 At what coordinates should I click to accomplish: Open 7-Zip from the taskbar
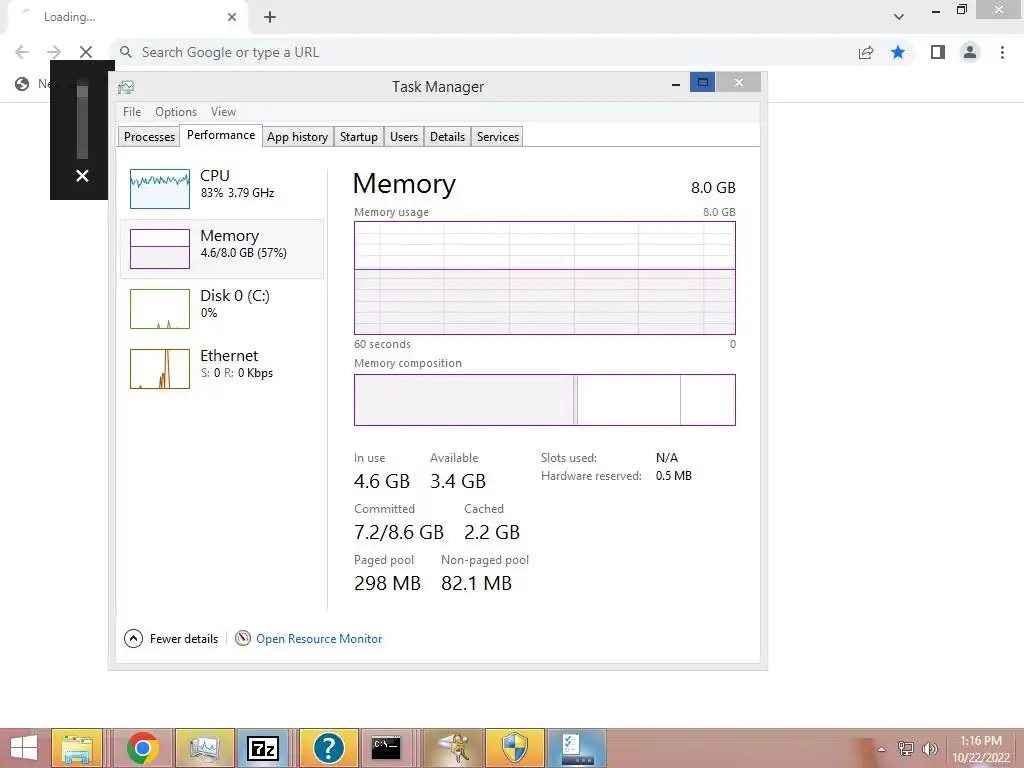point(263,748)
